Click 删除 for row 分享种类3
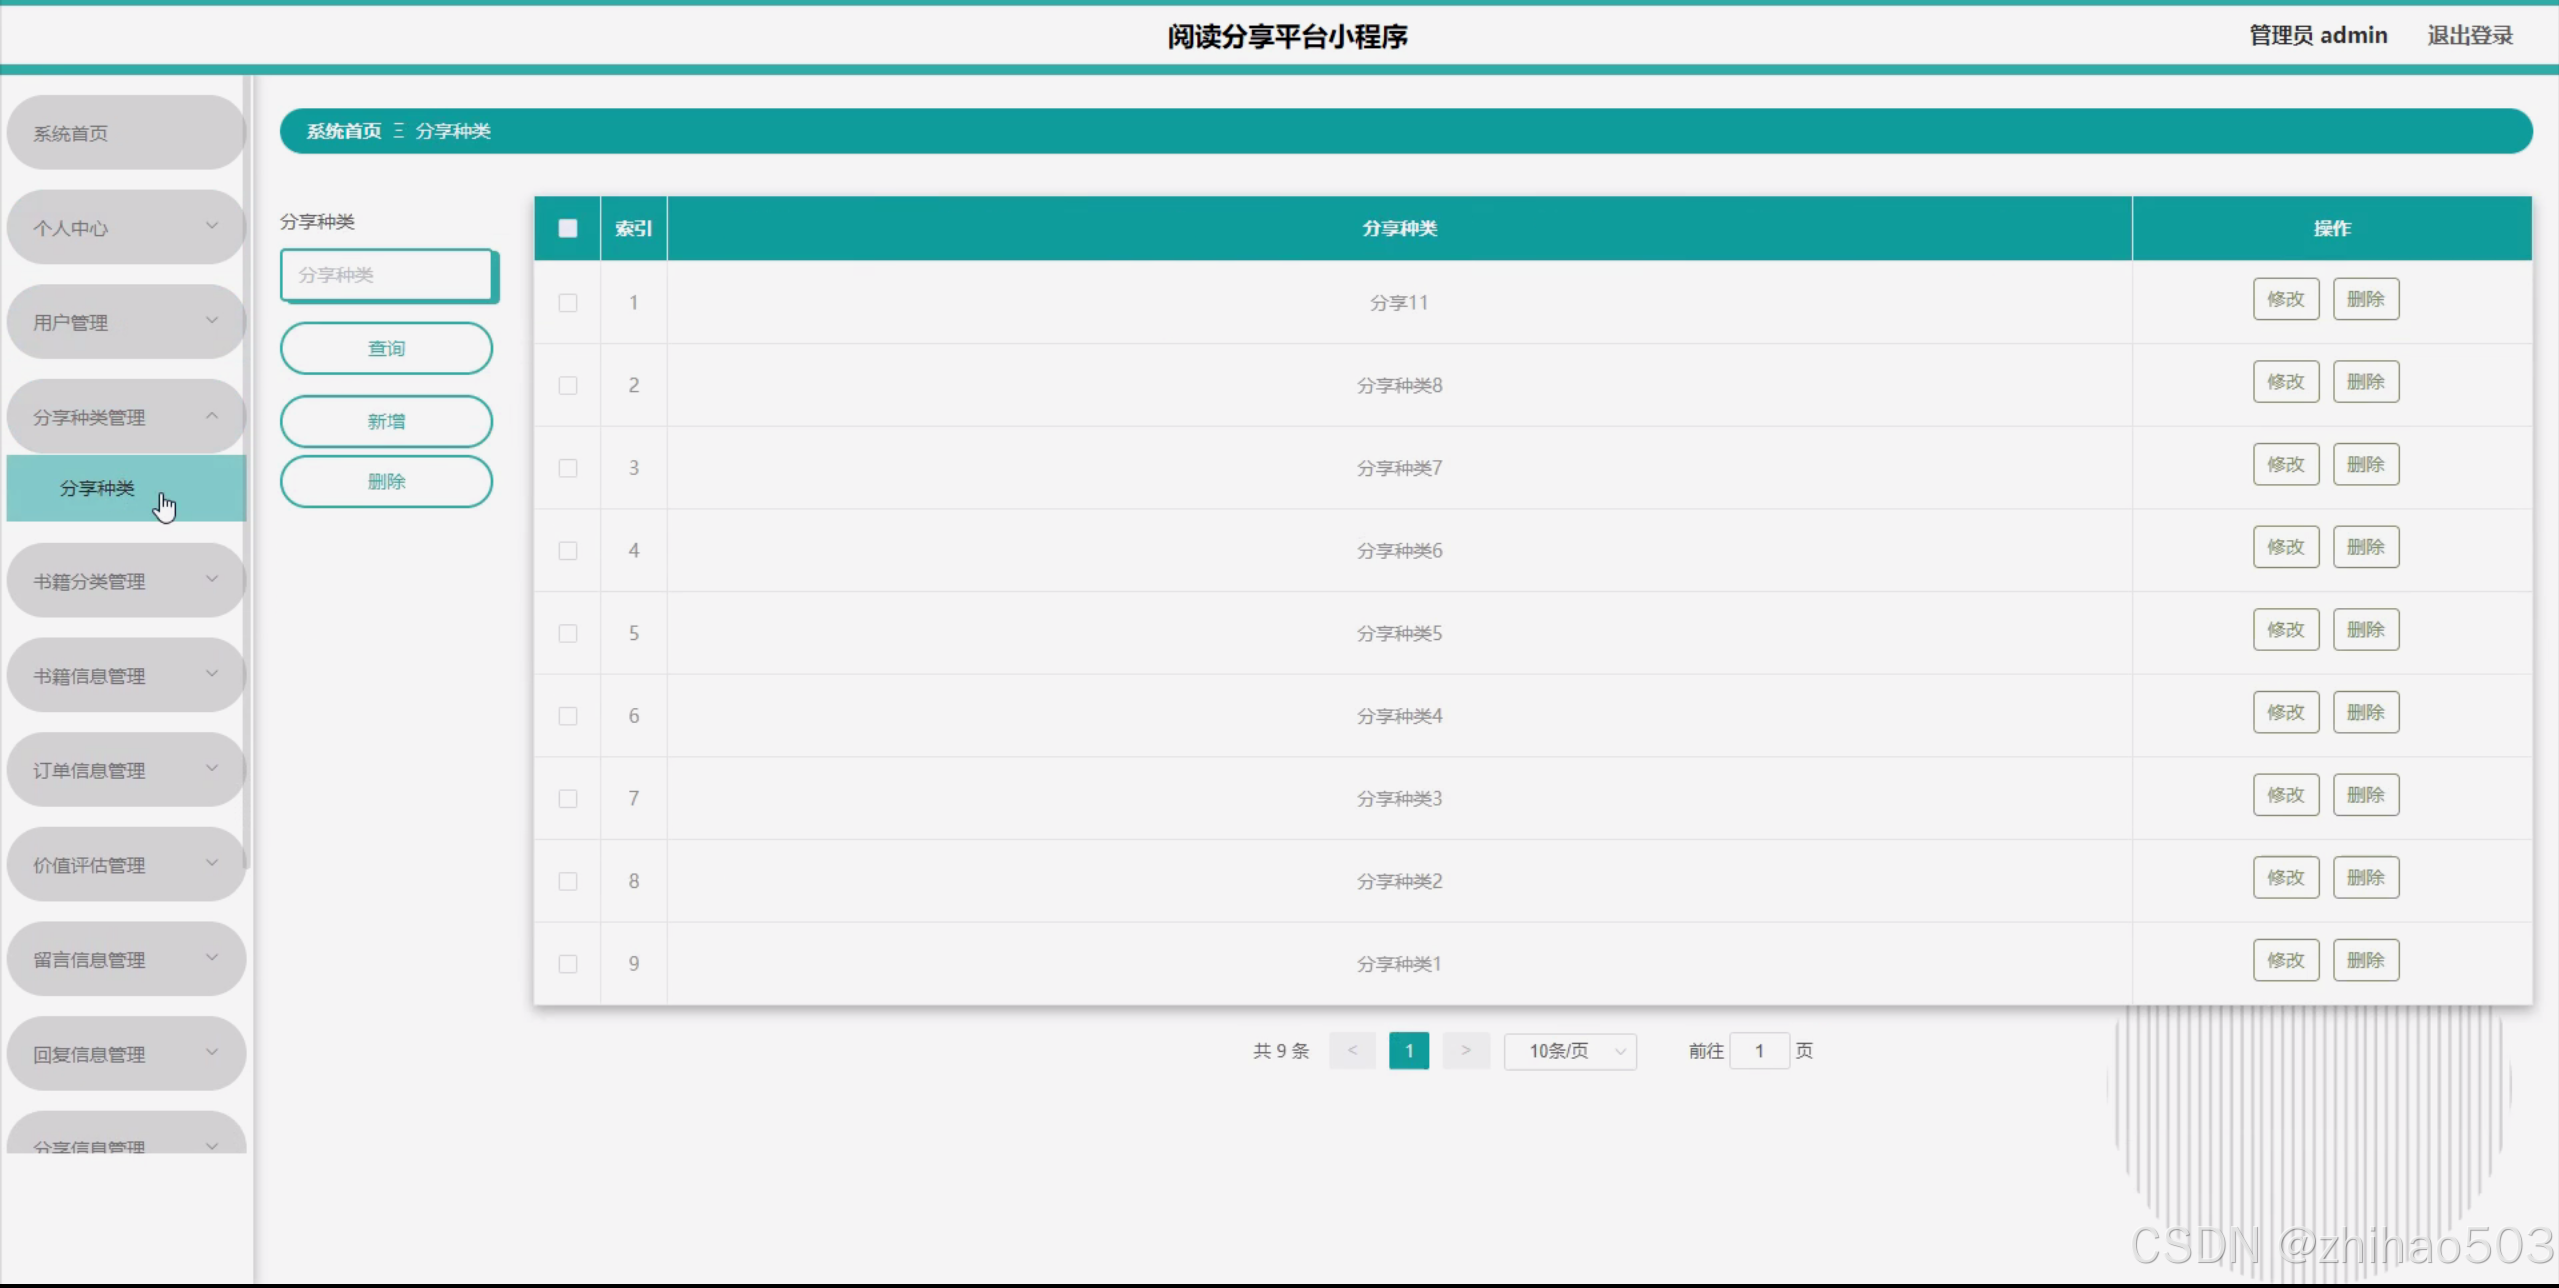This screenshot has width=2559, height=1288. click(2365, 795)
